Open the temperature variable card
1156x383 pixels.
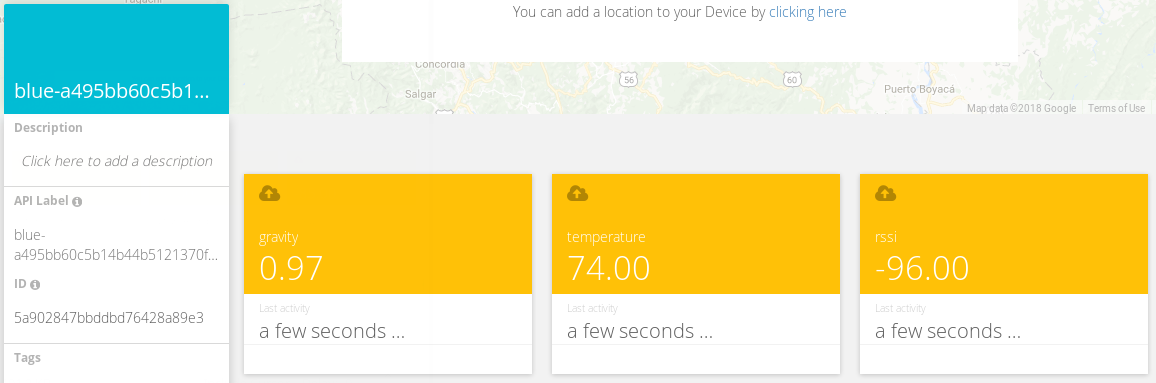coord(696,274)
